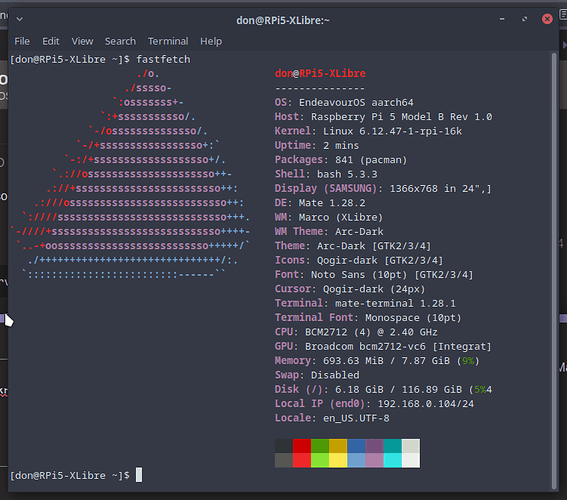The width and height of the screenshot is (567, 500).
Task: Open window menu chevron in title bar
Action: coord(20,19)
